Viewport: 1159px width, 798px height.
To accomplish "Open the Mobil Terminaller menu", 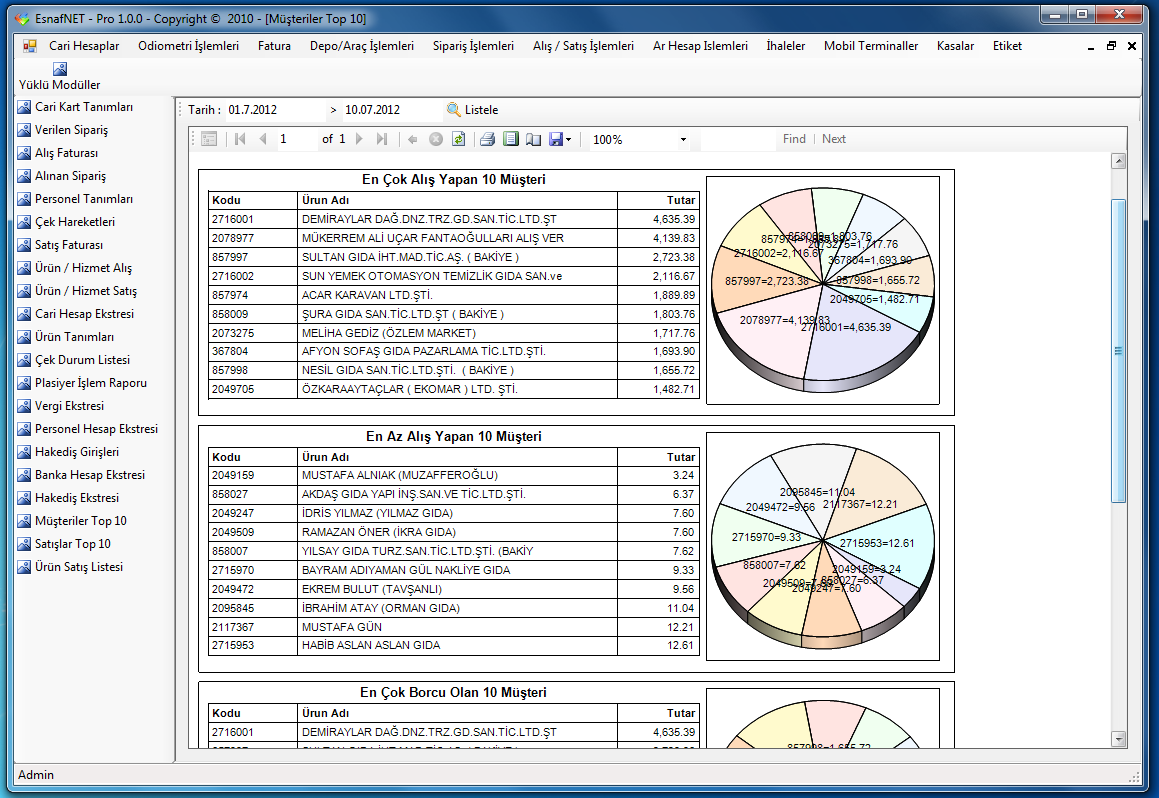I will (x=871, y=46).
